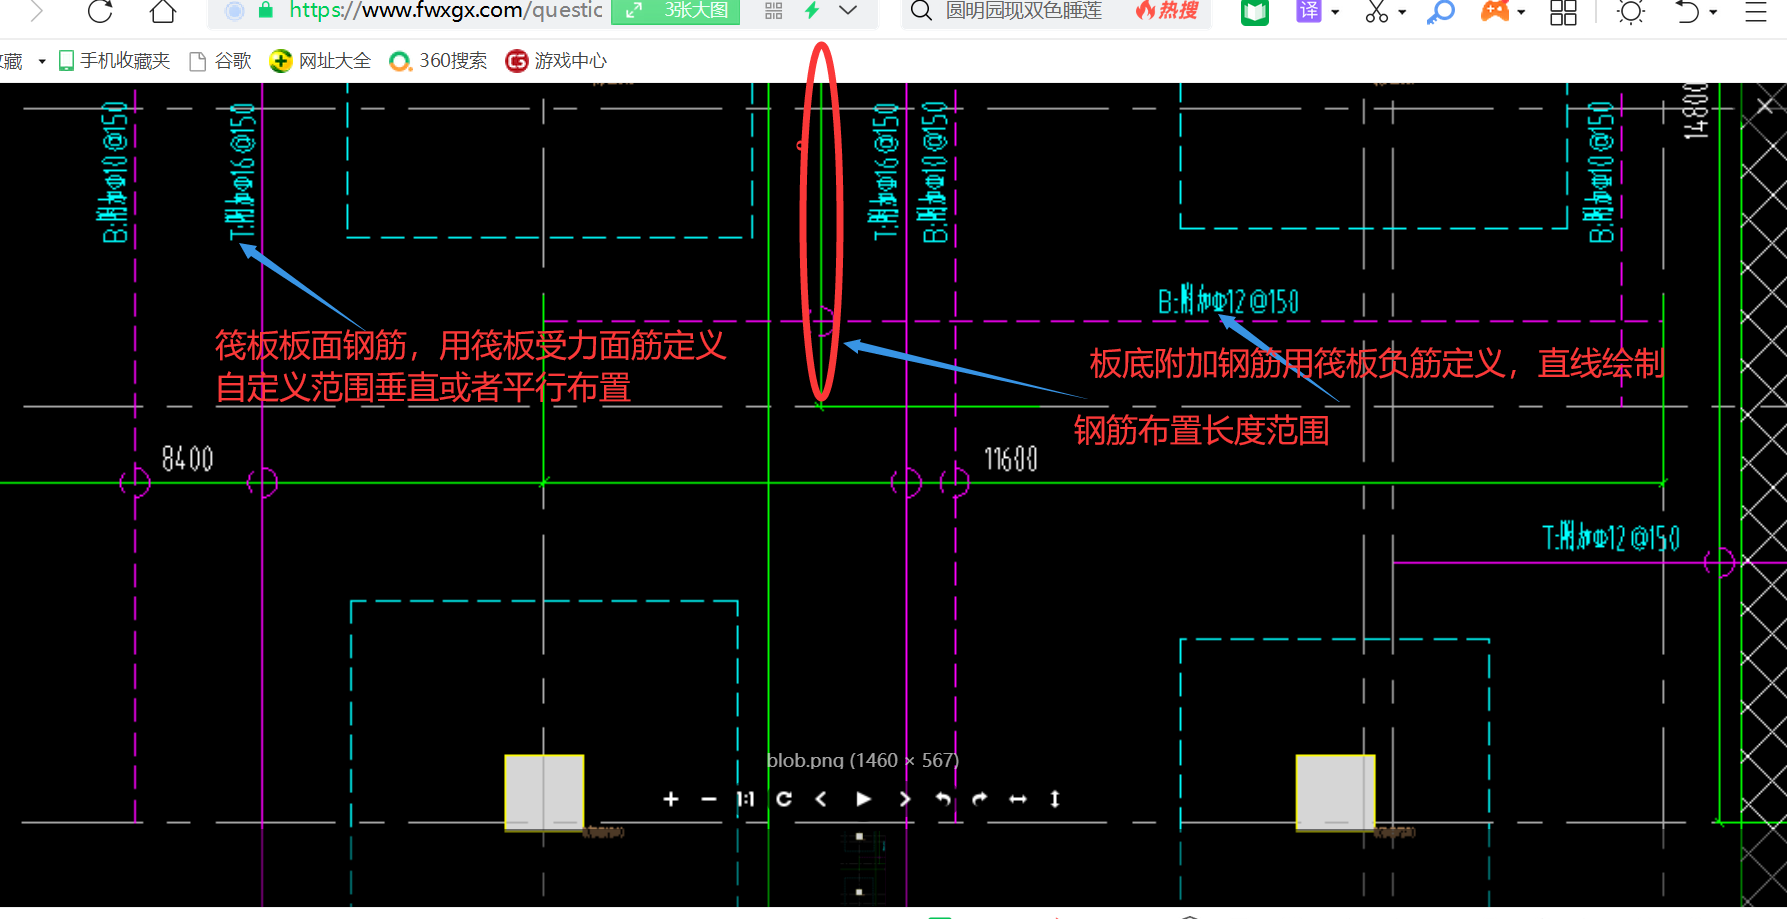
Task: Expand the game controller dropdown arrow
Action: click(x=1521, y=12)
